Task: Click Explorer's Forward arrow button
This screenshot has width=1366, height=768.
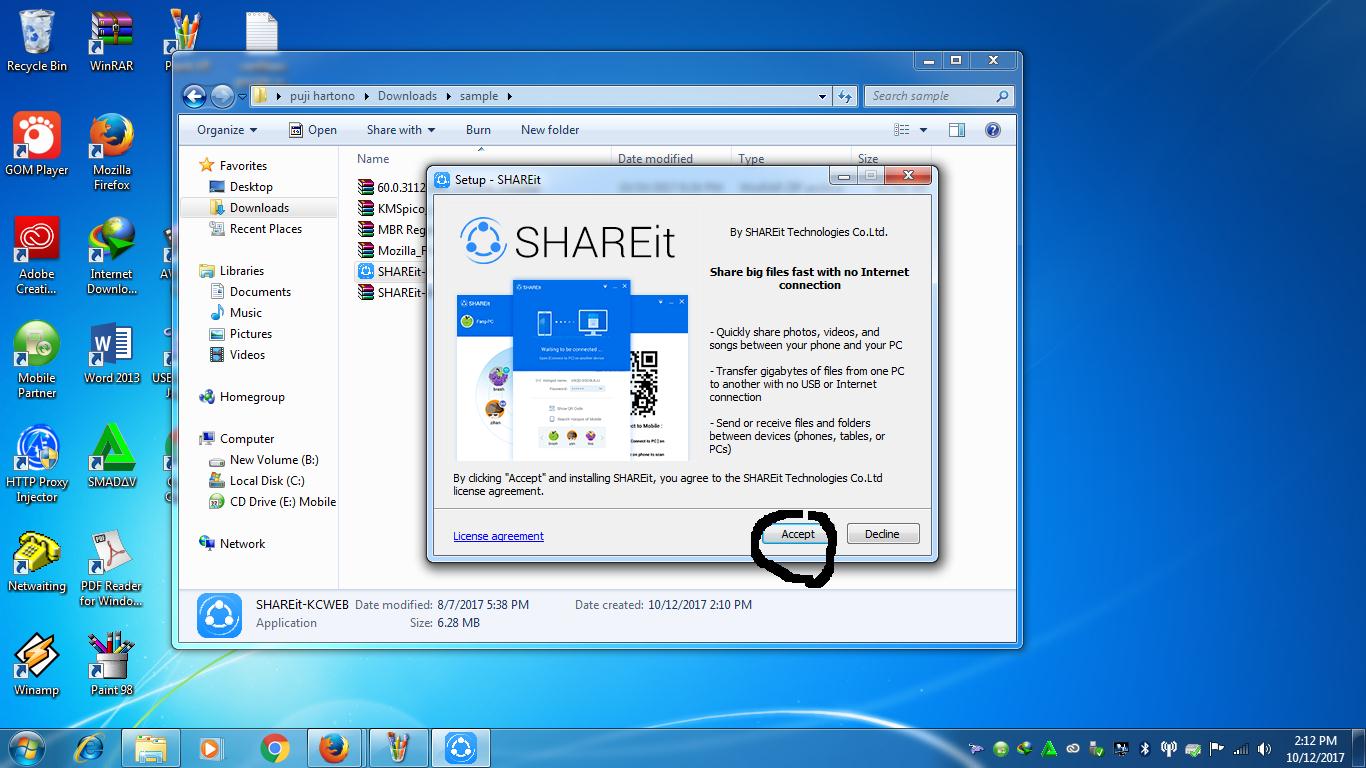Action: point(222,96)
